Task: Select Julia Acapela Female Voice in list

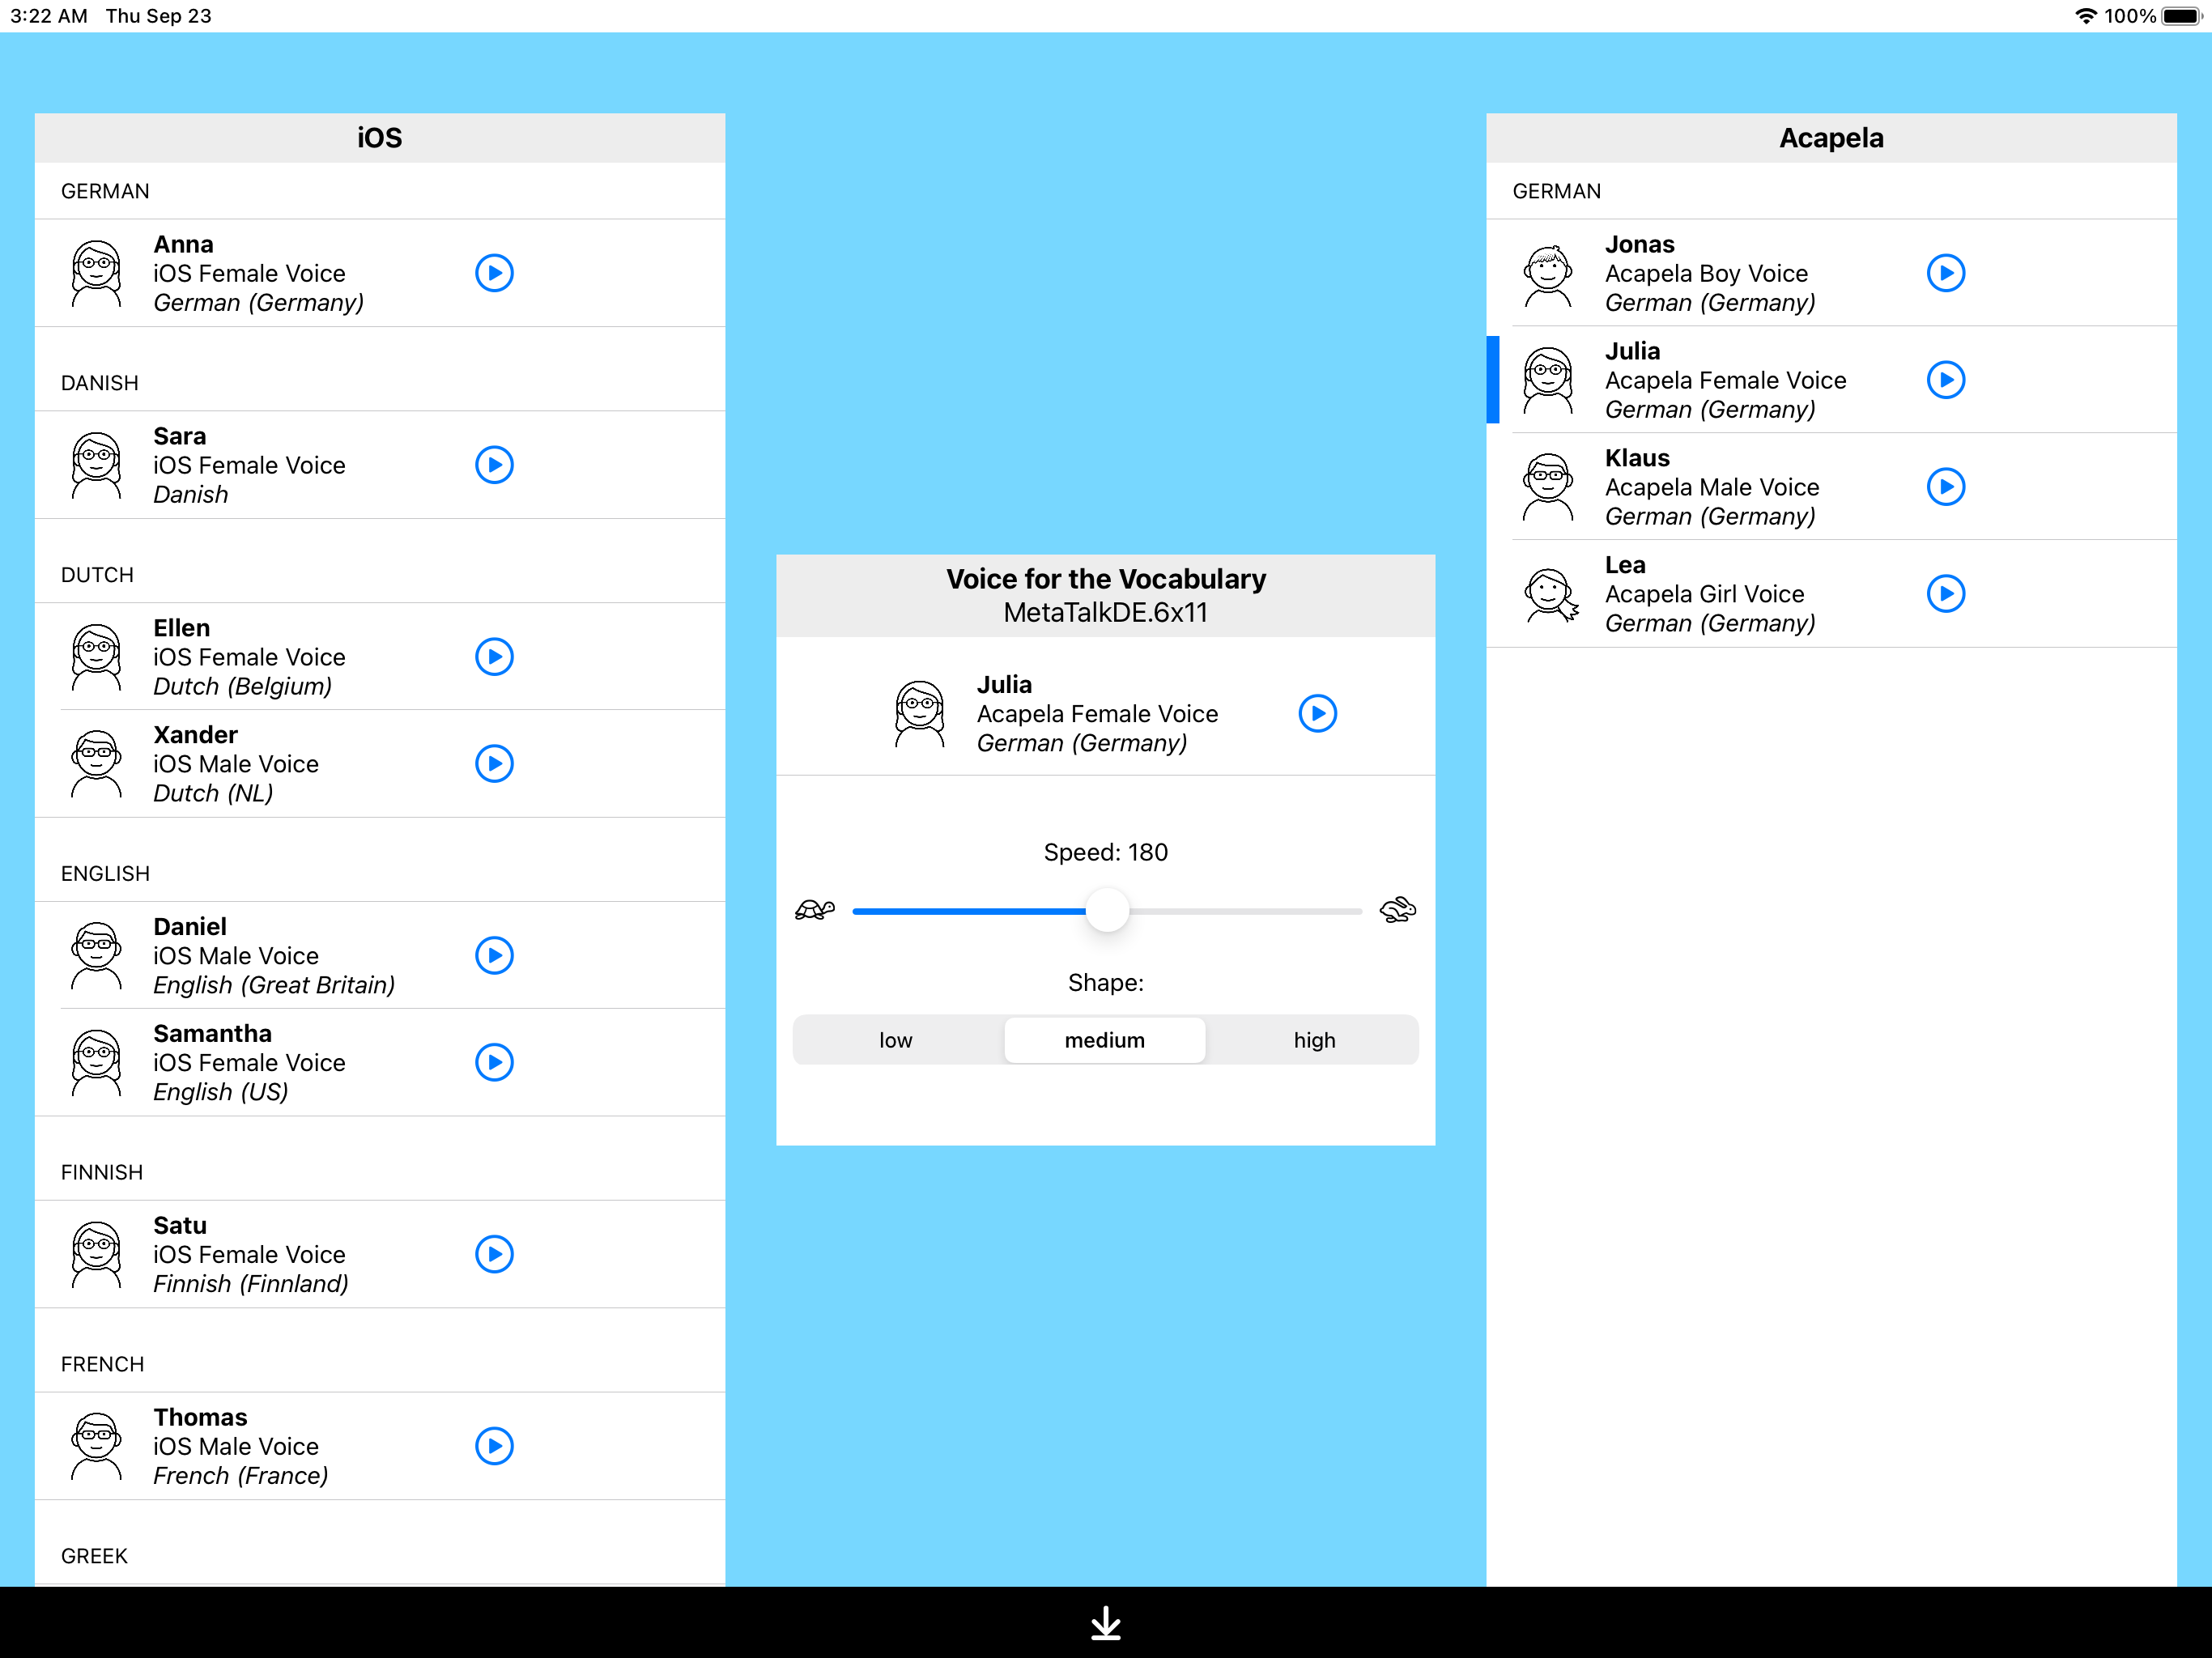Action: pos(1832,380)
